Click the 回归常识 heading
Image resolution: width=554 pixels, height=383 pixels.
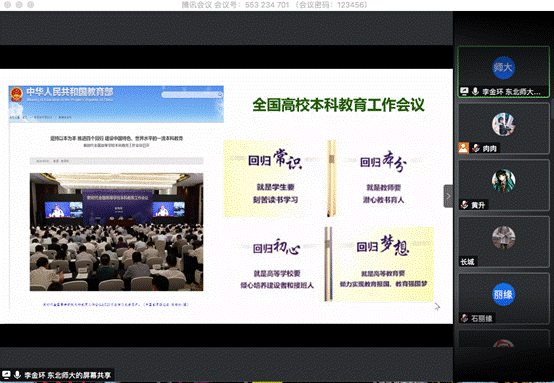point(275,160)
